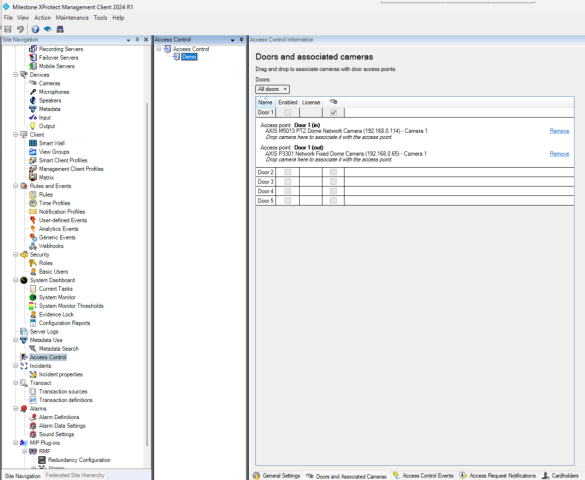The width and height of the screenshot is (585, 480).
Task: Click the Undo toolbar icon
Action: 21,29
